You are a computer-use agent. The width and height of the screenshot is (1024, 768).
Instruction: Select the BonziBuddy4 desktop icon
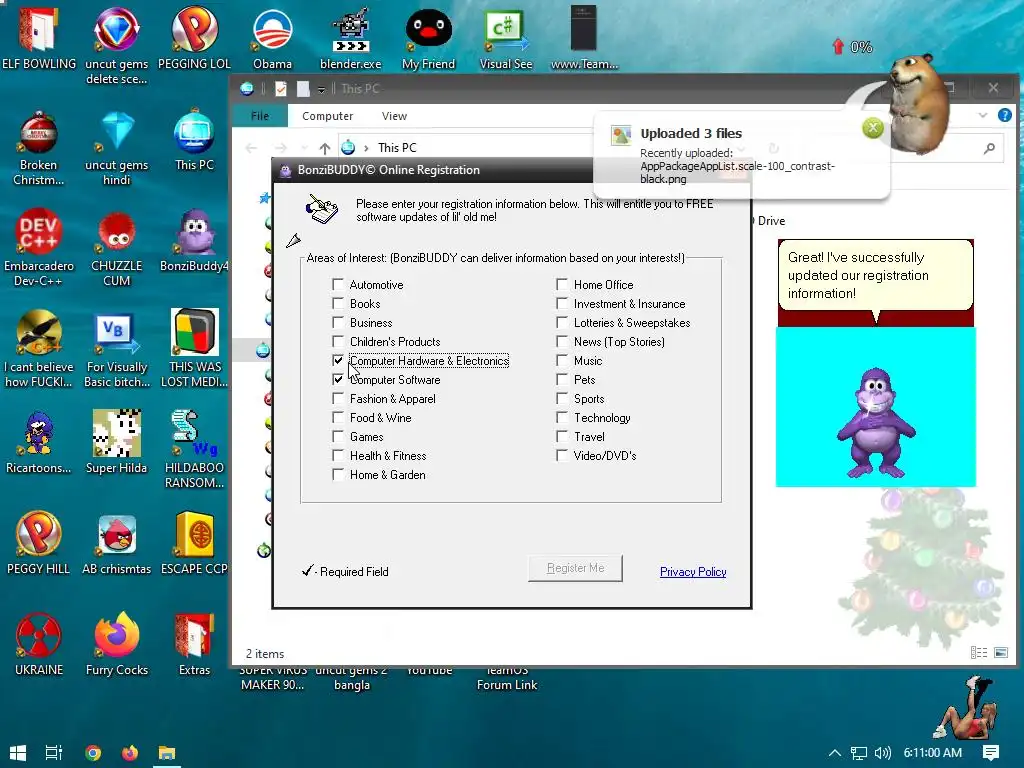[195, 242]
